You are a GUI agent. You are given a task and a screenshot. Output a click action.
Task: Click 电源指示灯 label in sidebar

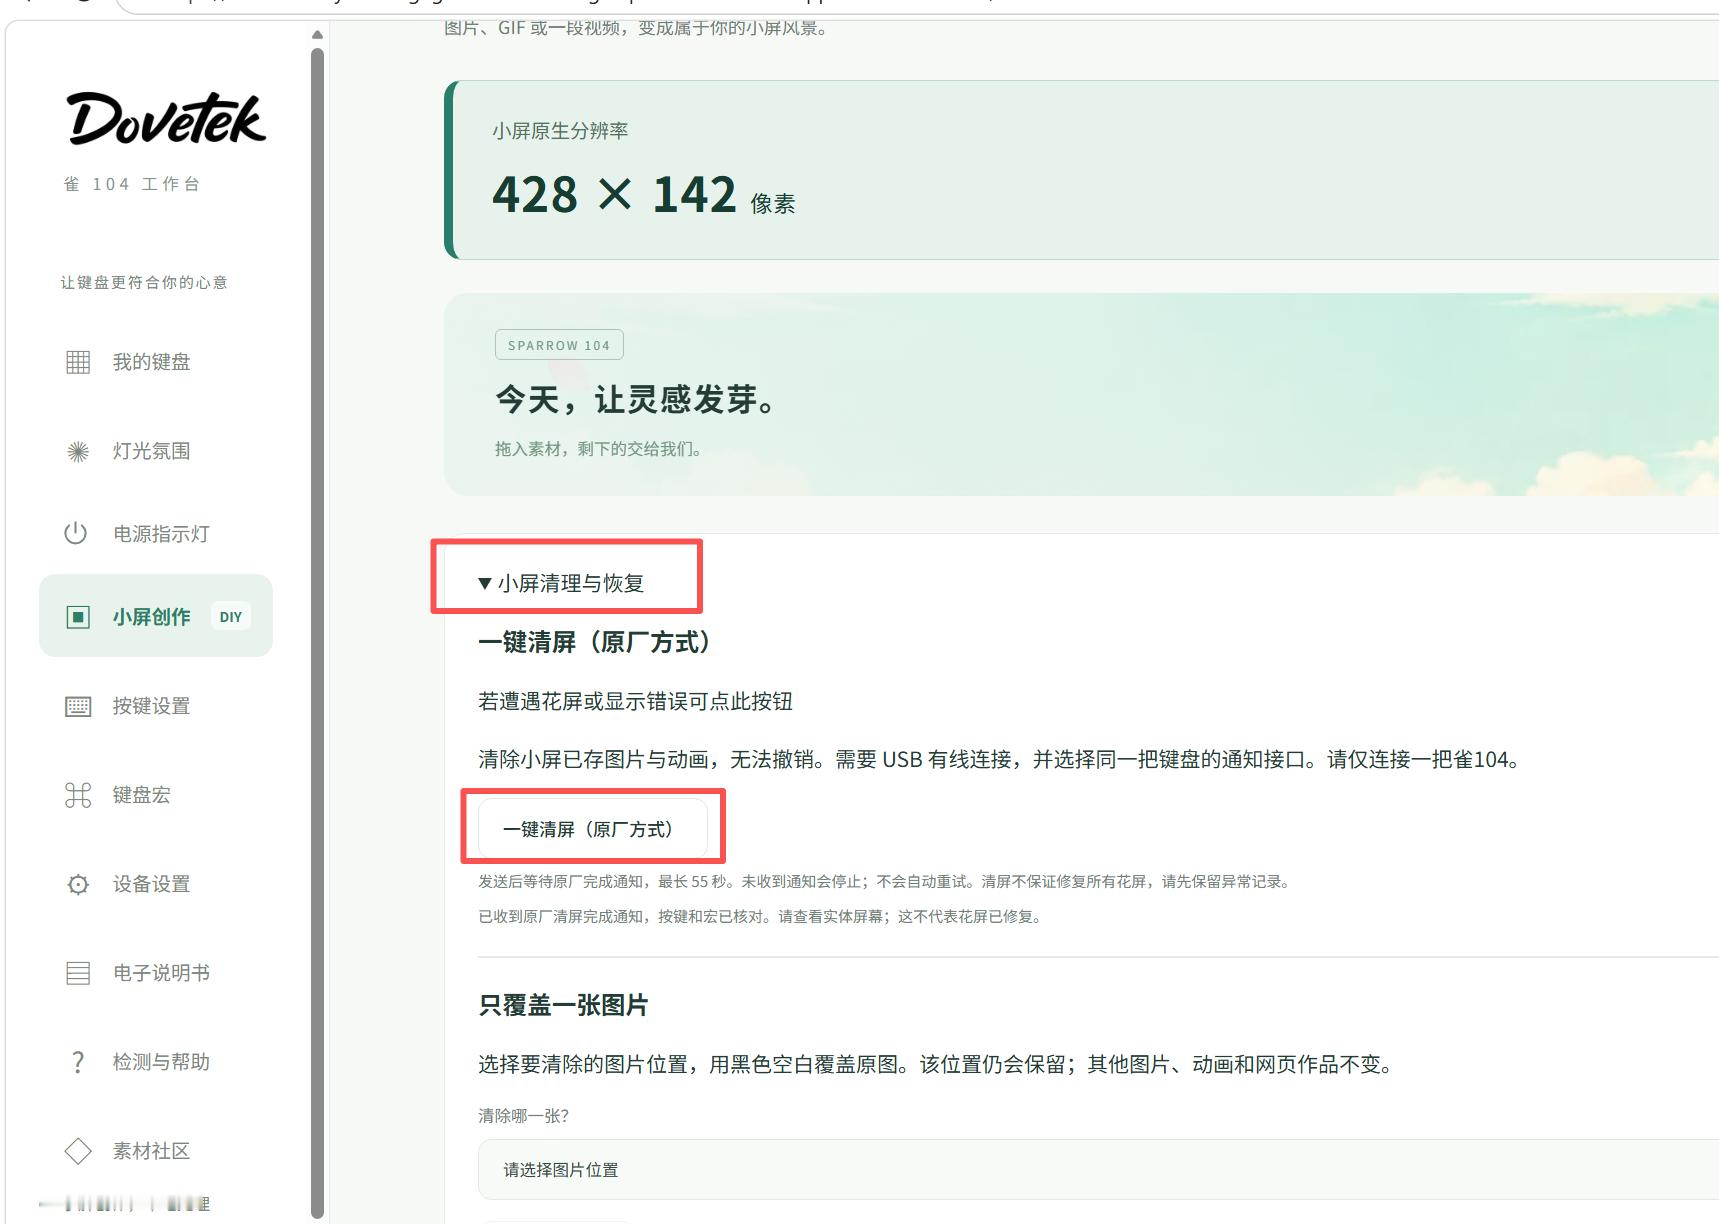pos(161,534)
